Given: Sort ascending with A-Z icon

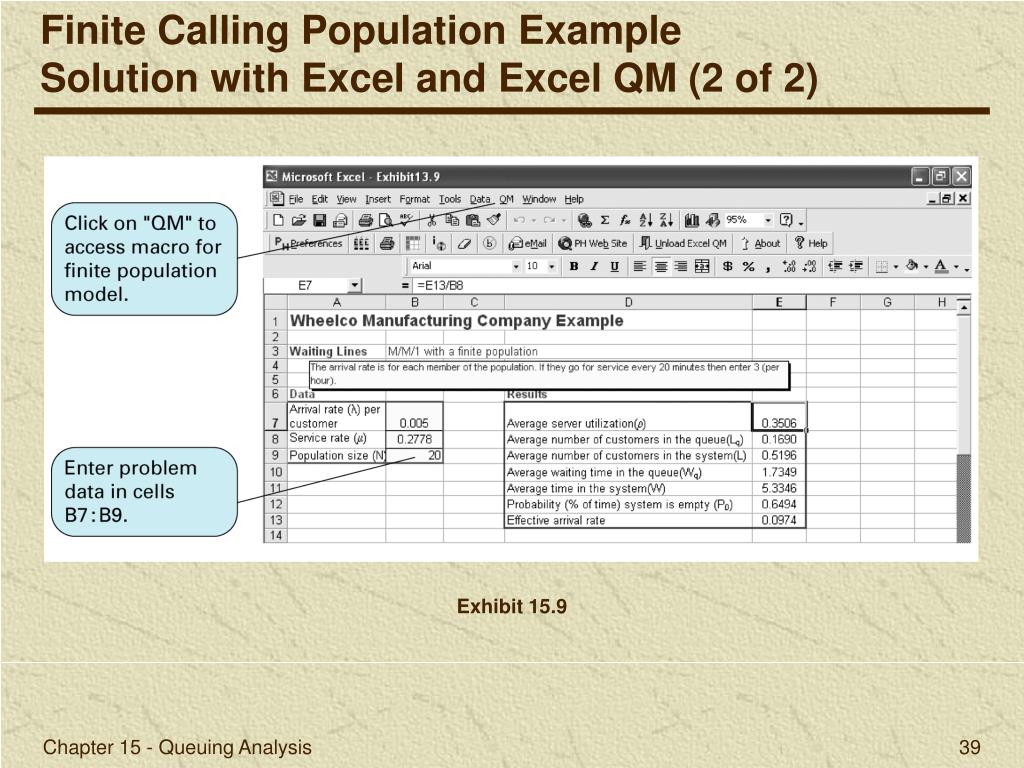Looking at the screenshot, I should (646, 220).
